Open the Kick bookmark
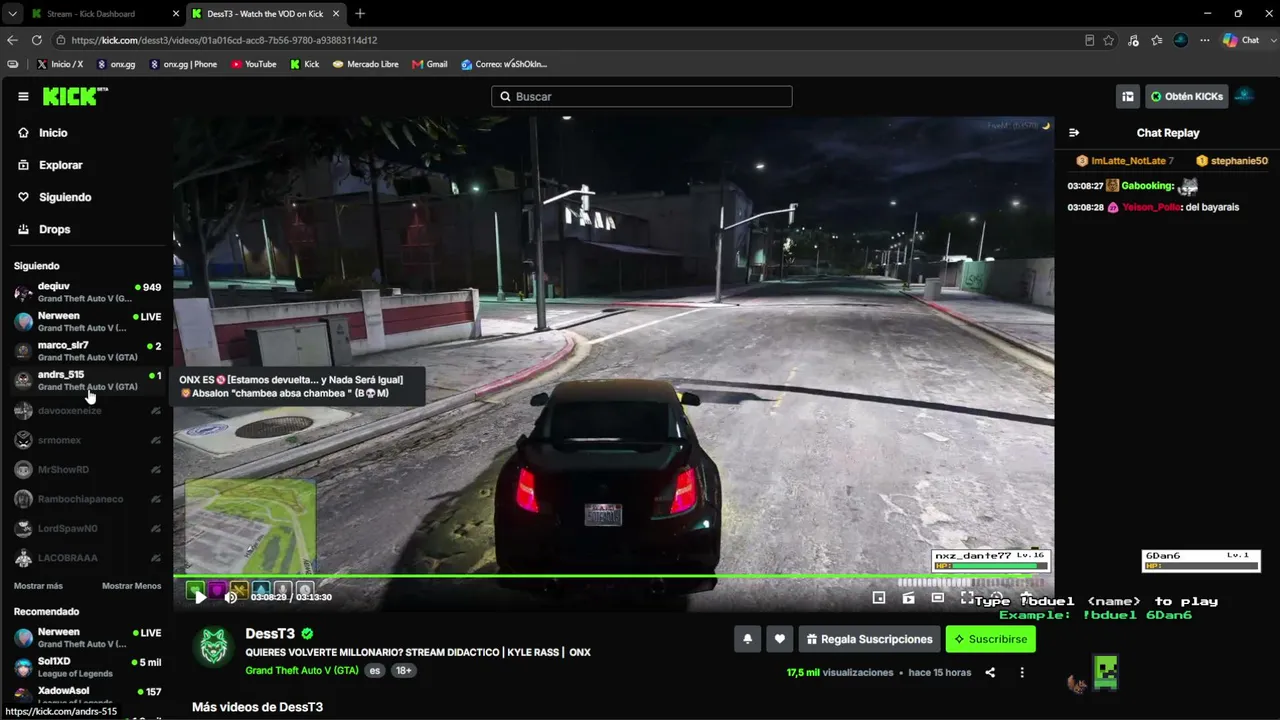1280x720 pixels. (x=305, y=64)
